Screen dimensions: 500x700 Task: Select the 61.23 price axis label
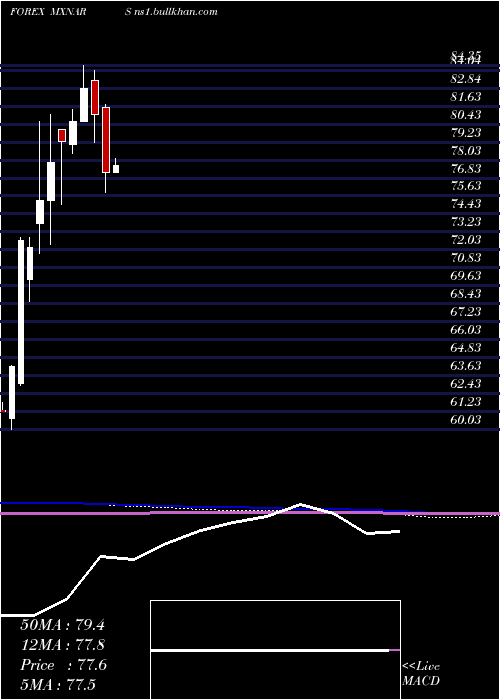[466, 402]
